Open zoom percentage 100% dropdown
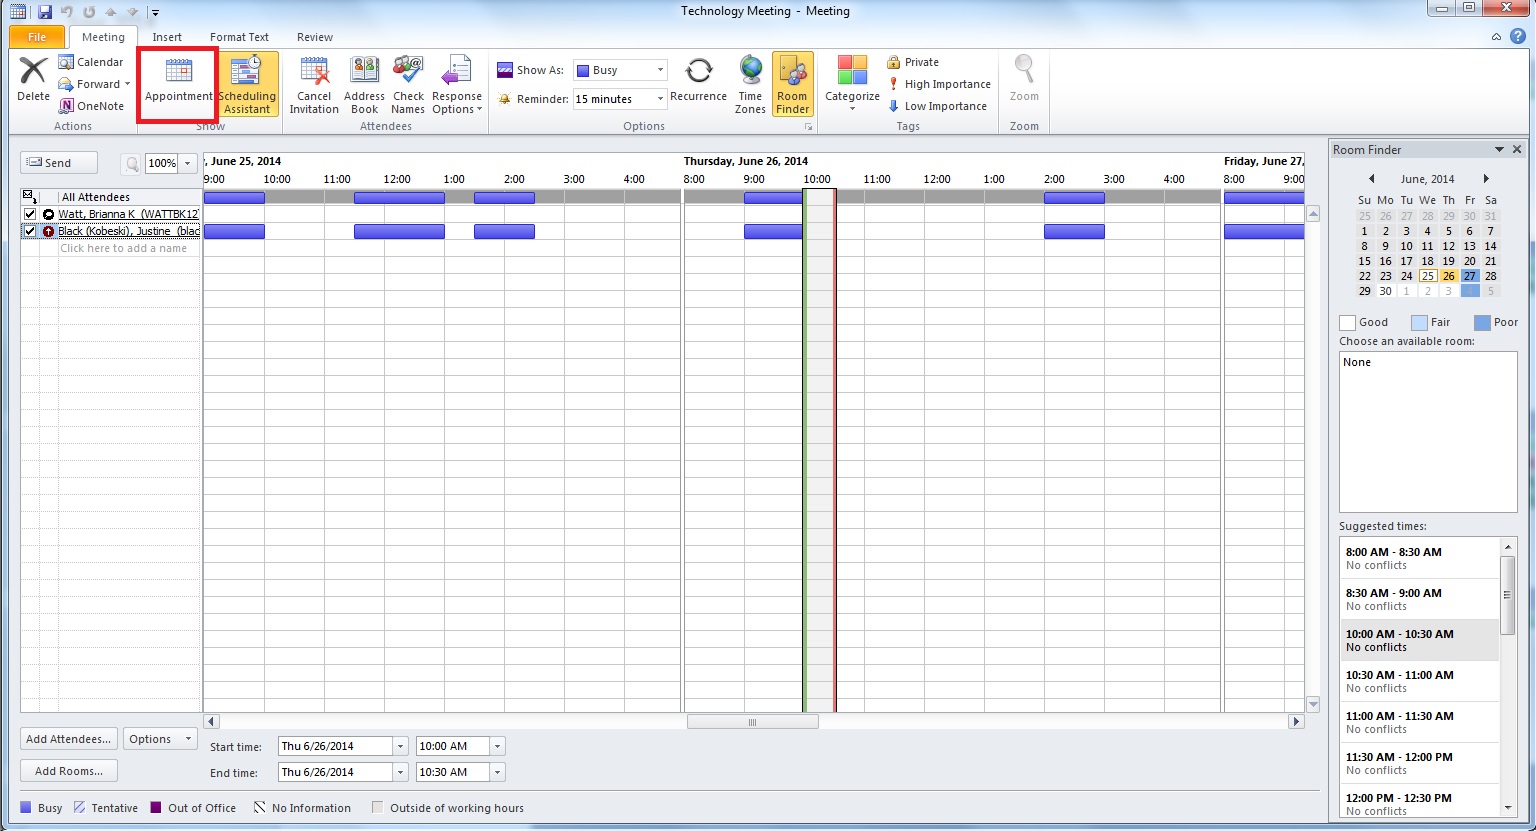This screenshot has height=831, width=1536. point(187,163)
